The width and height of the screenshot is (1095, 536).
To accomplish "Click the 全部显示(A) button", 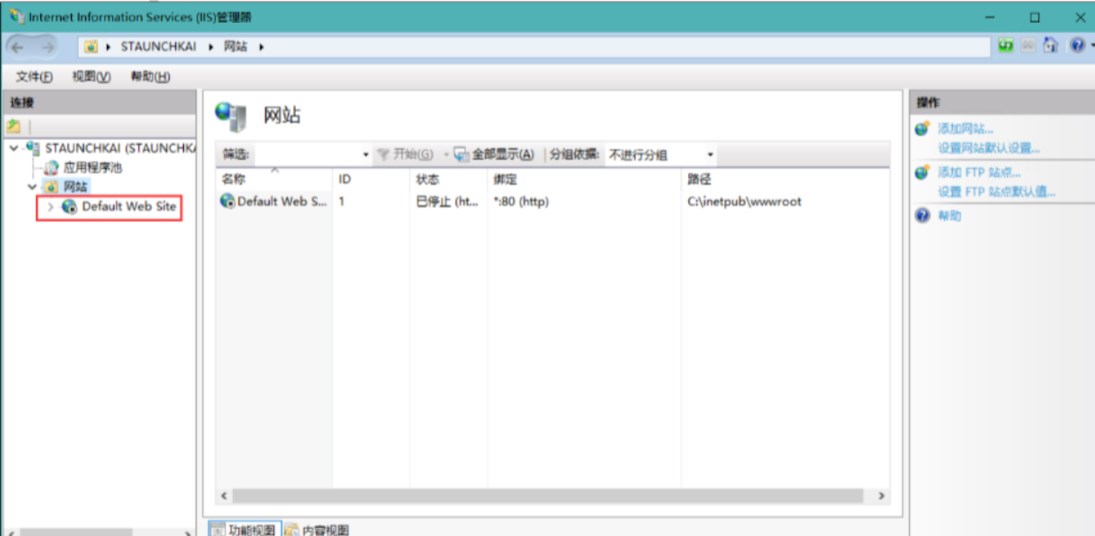I will click(494, 154).
